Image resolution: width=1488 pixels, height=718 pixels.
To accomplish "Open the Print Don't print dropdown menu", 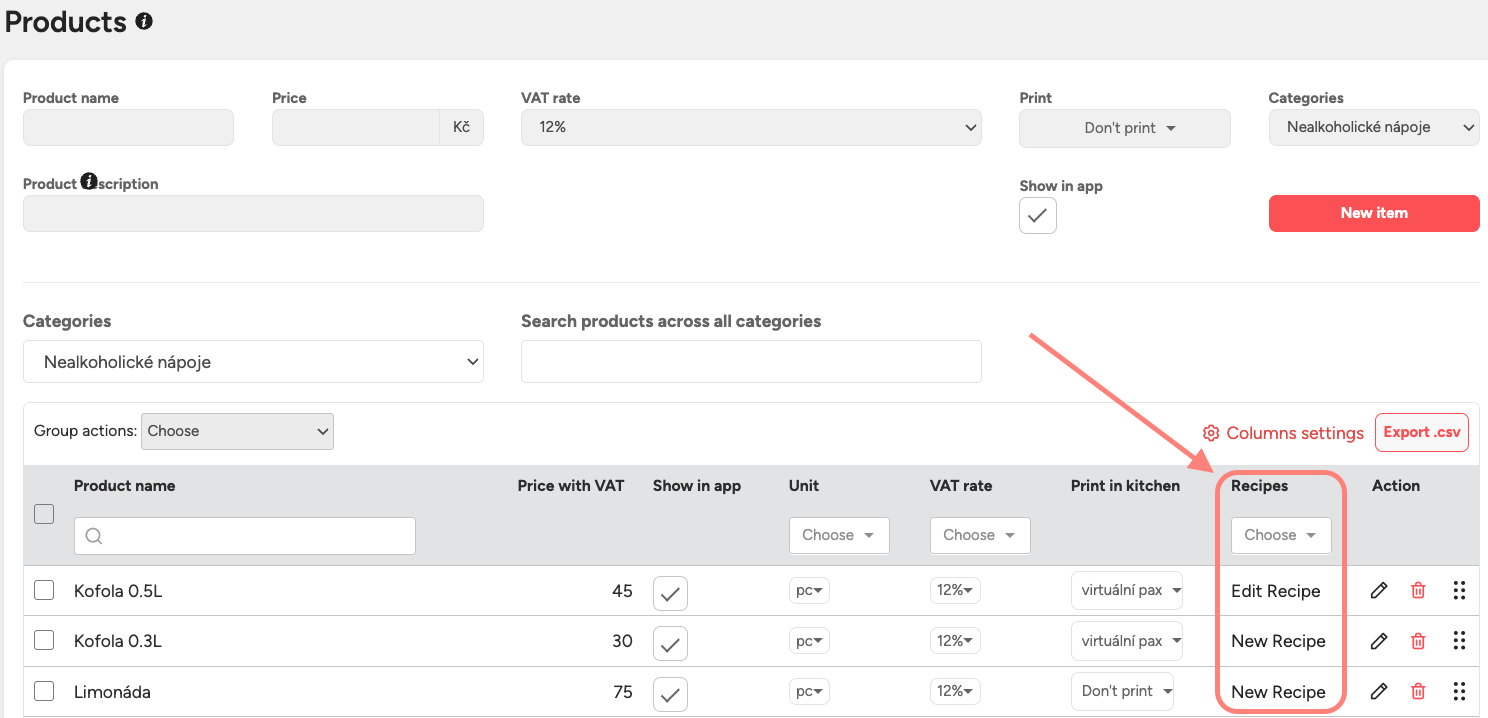I will coord(1124,128).
